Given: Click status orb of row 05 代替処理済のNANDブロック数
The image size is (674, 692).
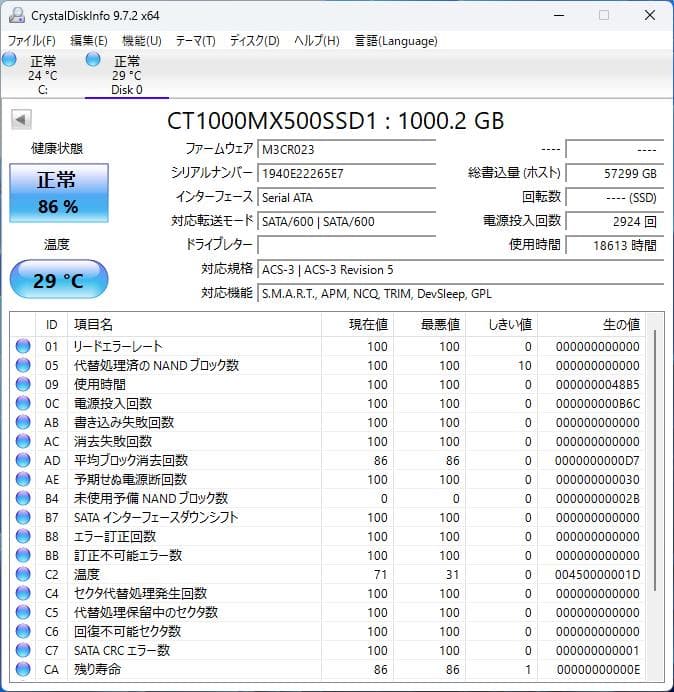Looking at the screenshot, I should coord(23,365).
